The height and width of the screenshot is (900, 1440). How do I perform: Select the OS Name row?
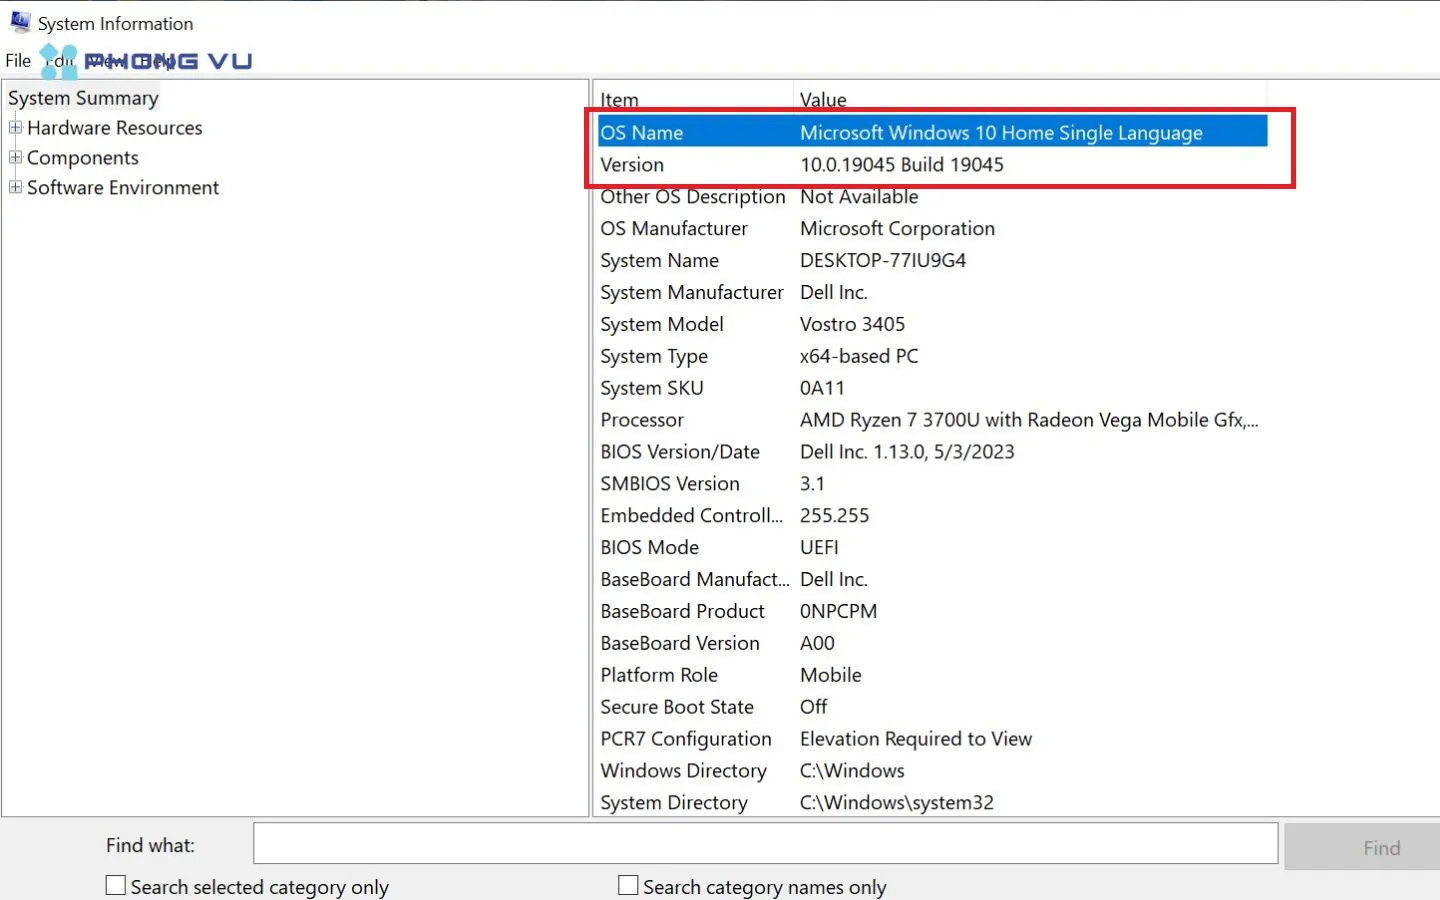(x=642, y=133)
